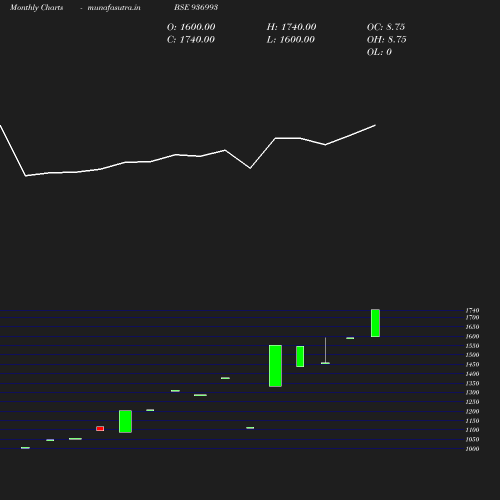Click the candle with the long upper wick

click(x=325, y=351)
